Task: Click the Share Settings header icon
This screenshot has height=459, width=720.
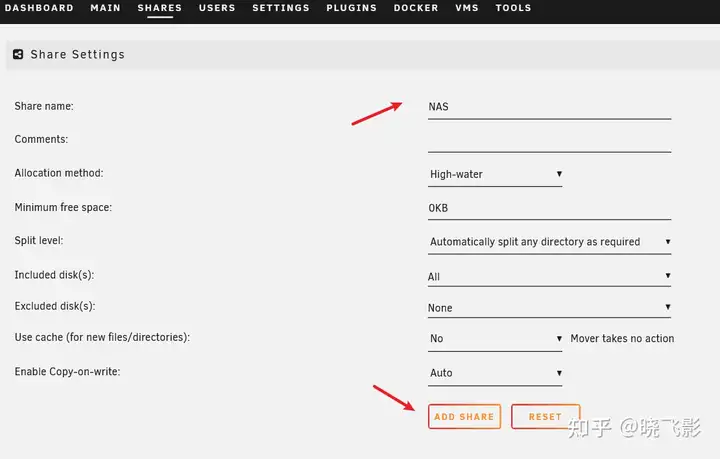Action: click(18, 54)
